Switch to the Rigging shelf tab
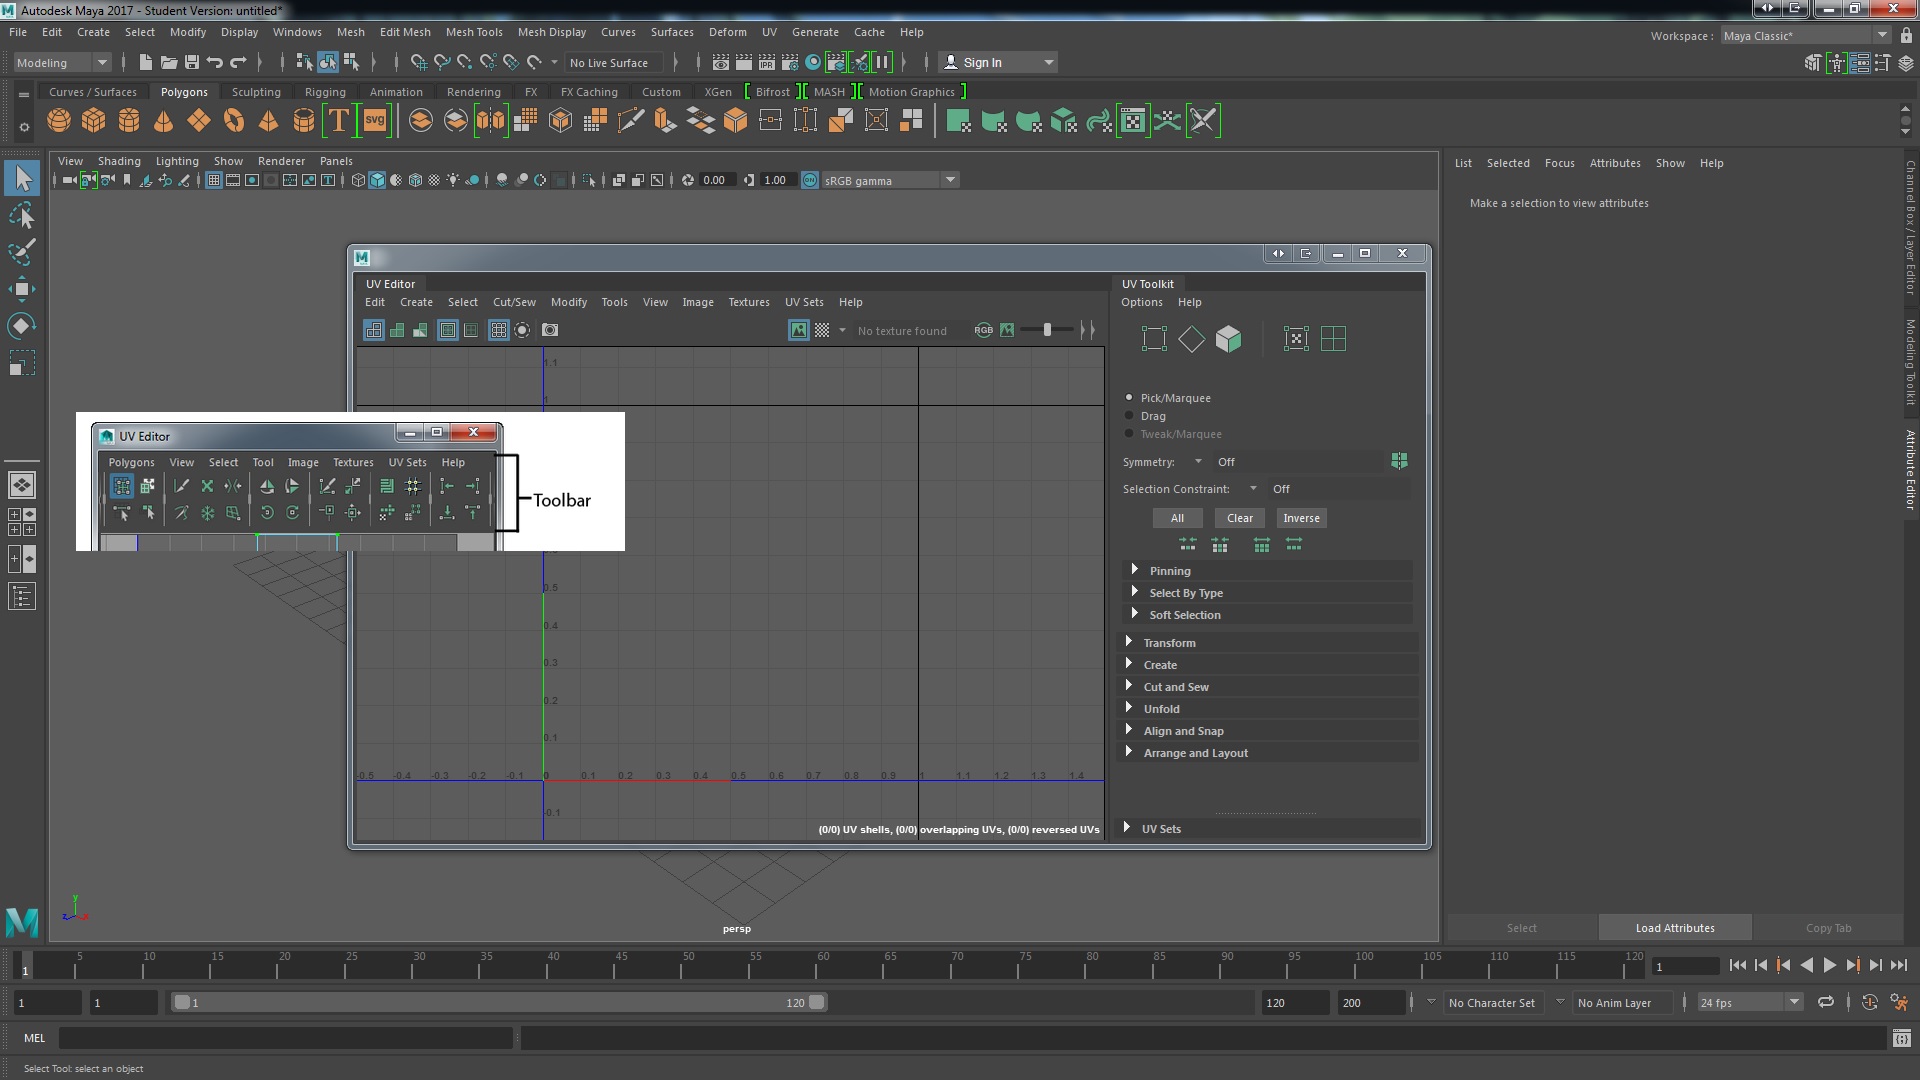Viewport: 1920px width, 1080px height. click(325, 91)
